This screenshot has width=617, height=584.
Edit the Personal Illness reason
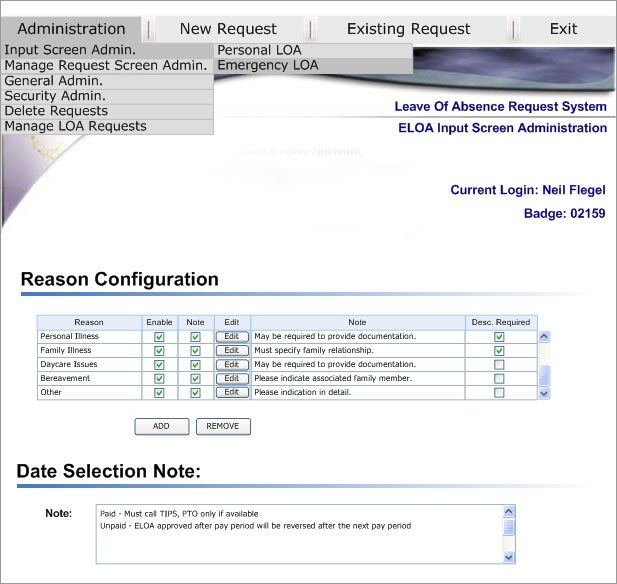[231, 337]
